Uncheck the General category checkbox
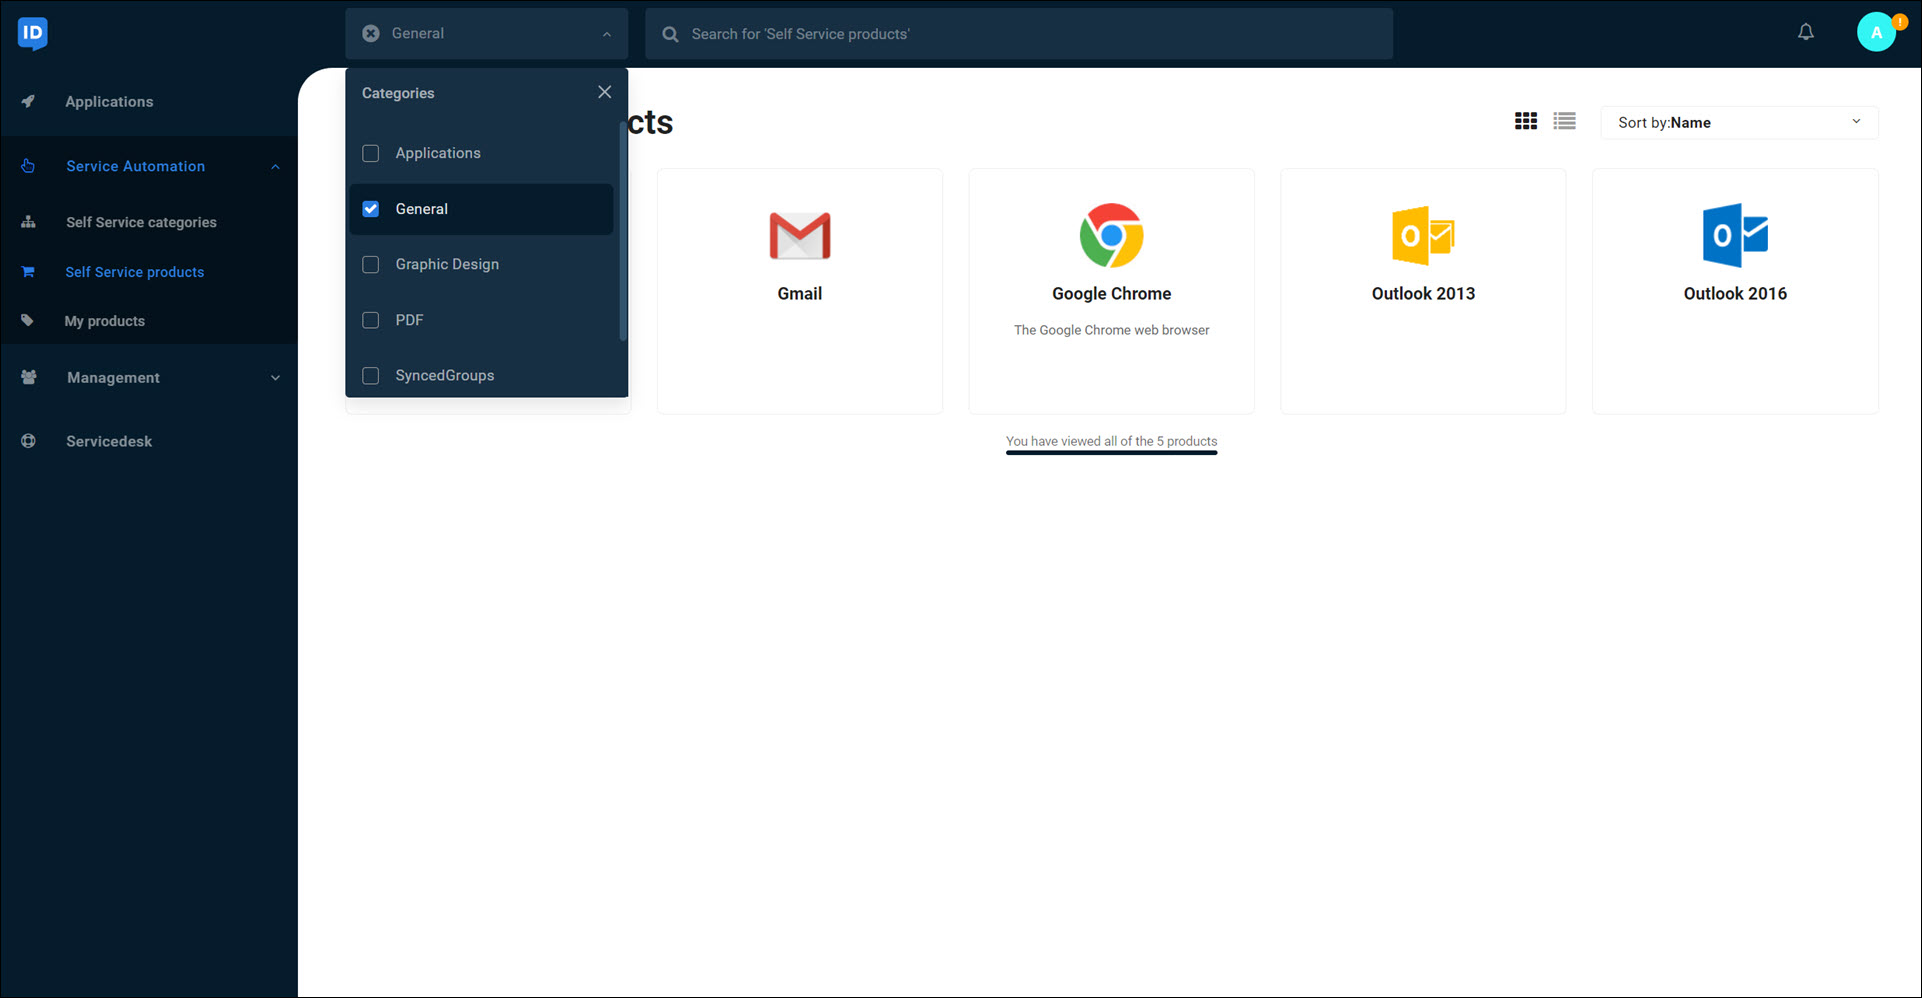 [x=371, y=209]
